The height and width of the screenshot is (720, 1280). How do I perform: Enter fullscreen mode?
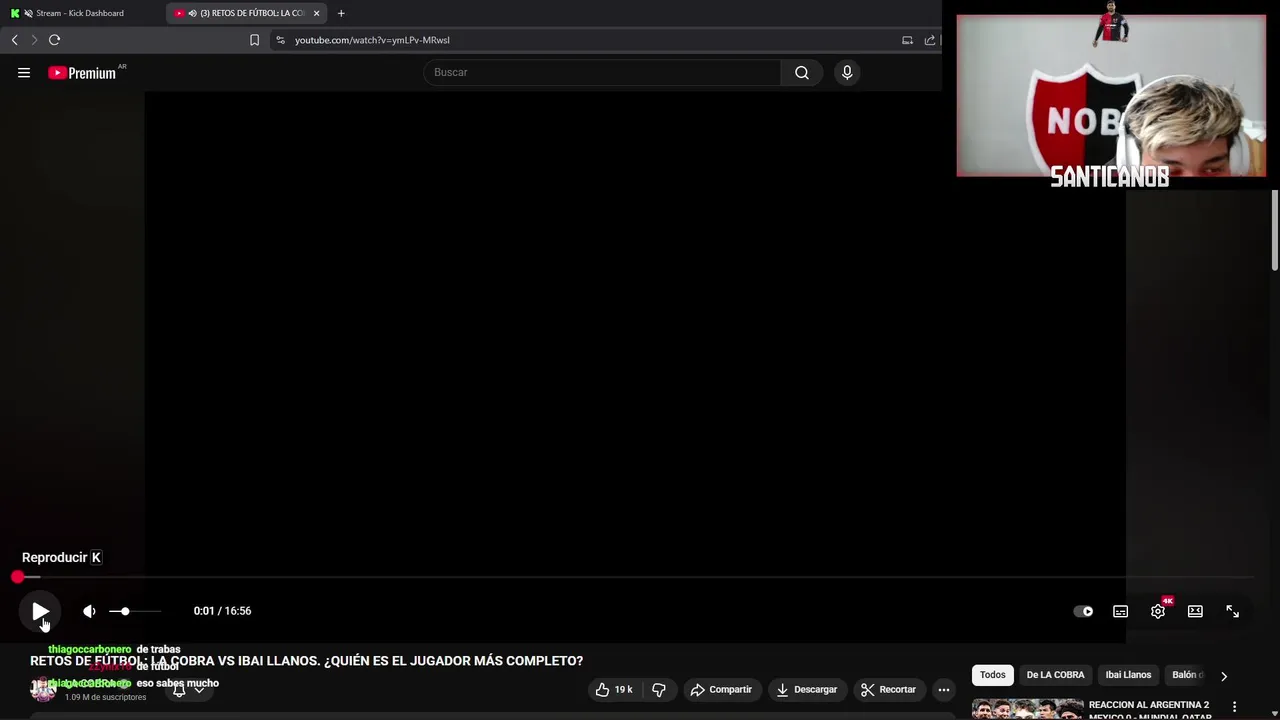click(x=1232, y=611)
